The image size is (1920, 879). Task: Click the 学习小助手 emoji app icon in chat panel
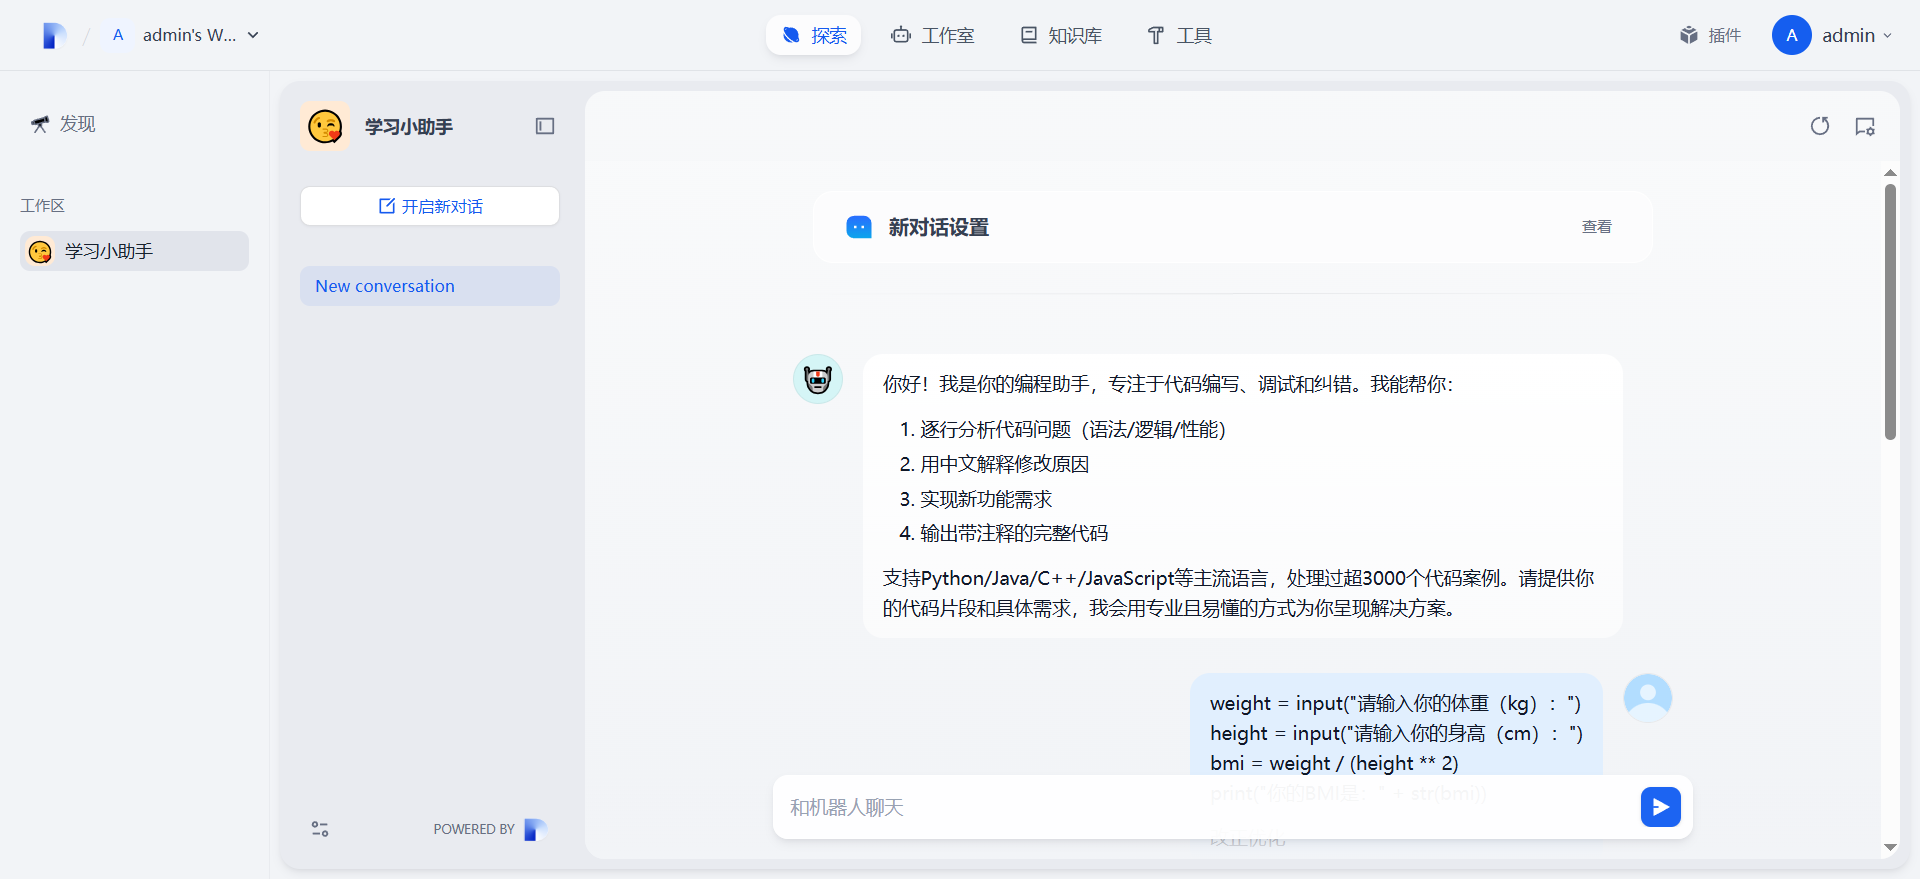pyautogui.click(x=325, y=126)
